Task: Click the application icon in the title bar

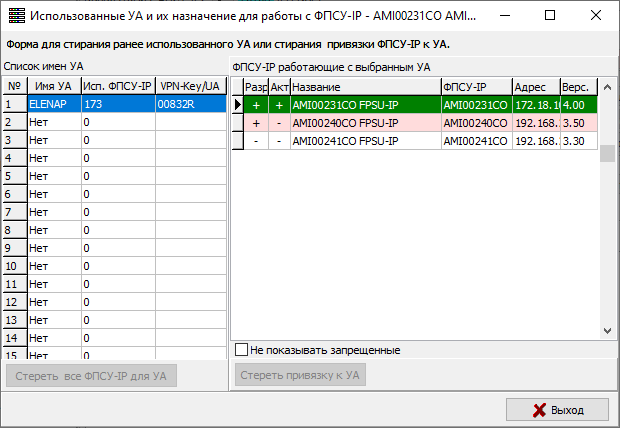Action: point(16,17)
